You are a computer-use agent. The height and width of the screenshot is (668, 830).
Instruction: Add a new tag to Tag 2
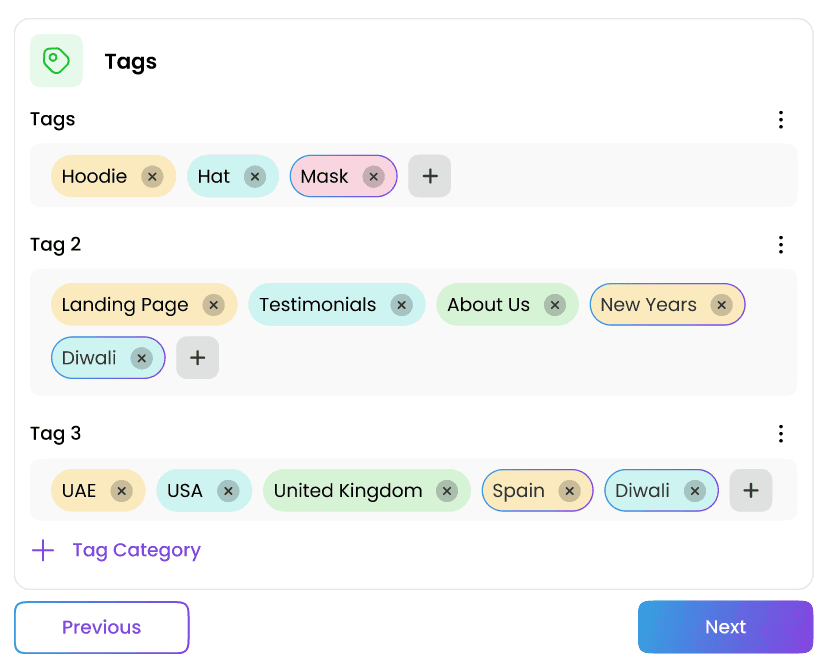click(198, 358)
